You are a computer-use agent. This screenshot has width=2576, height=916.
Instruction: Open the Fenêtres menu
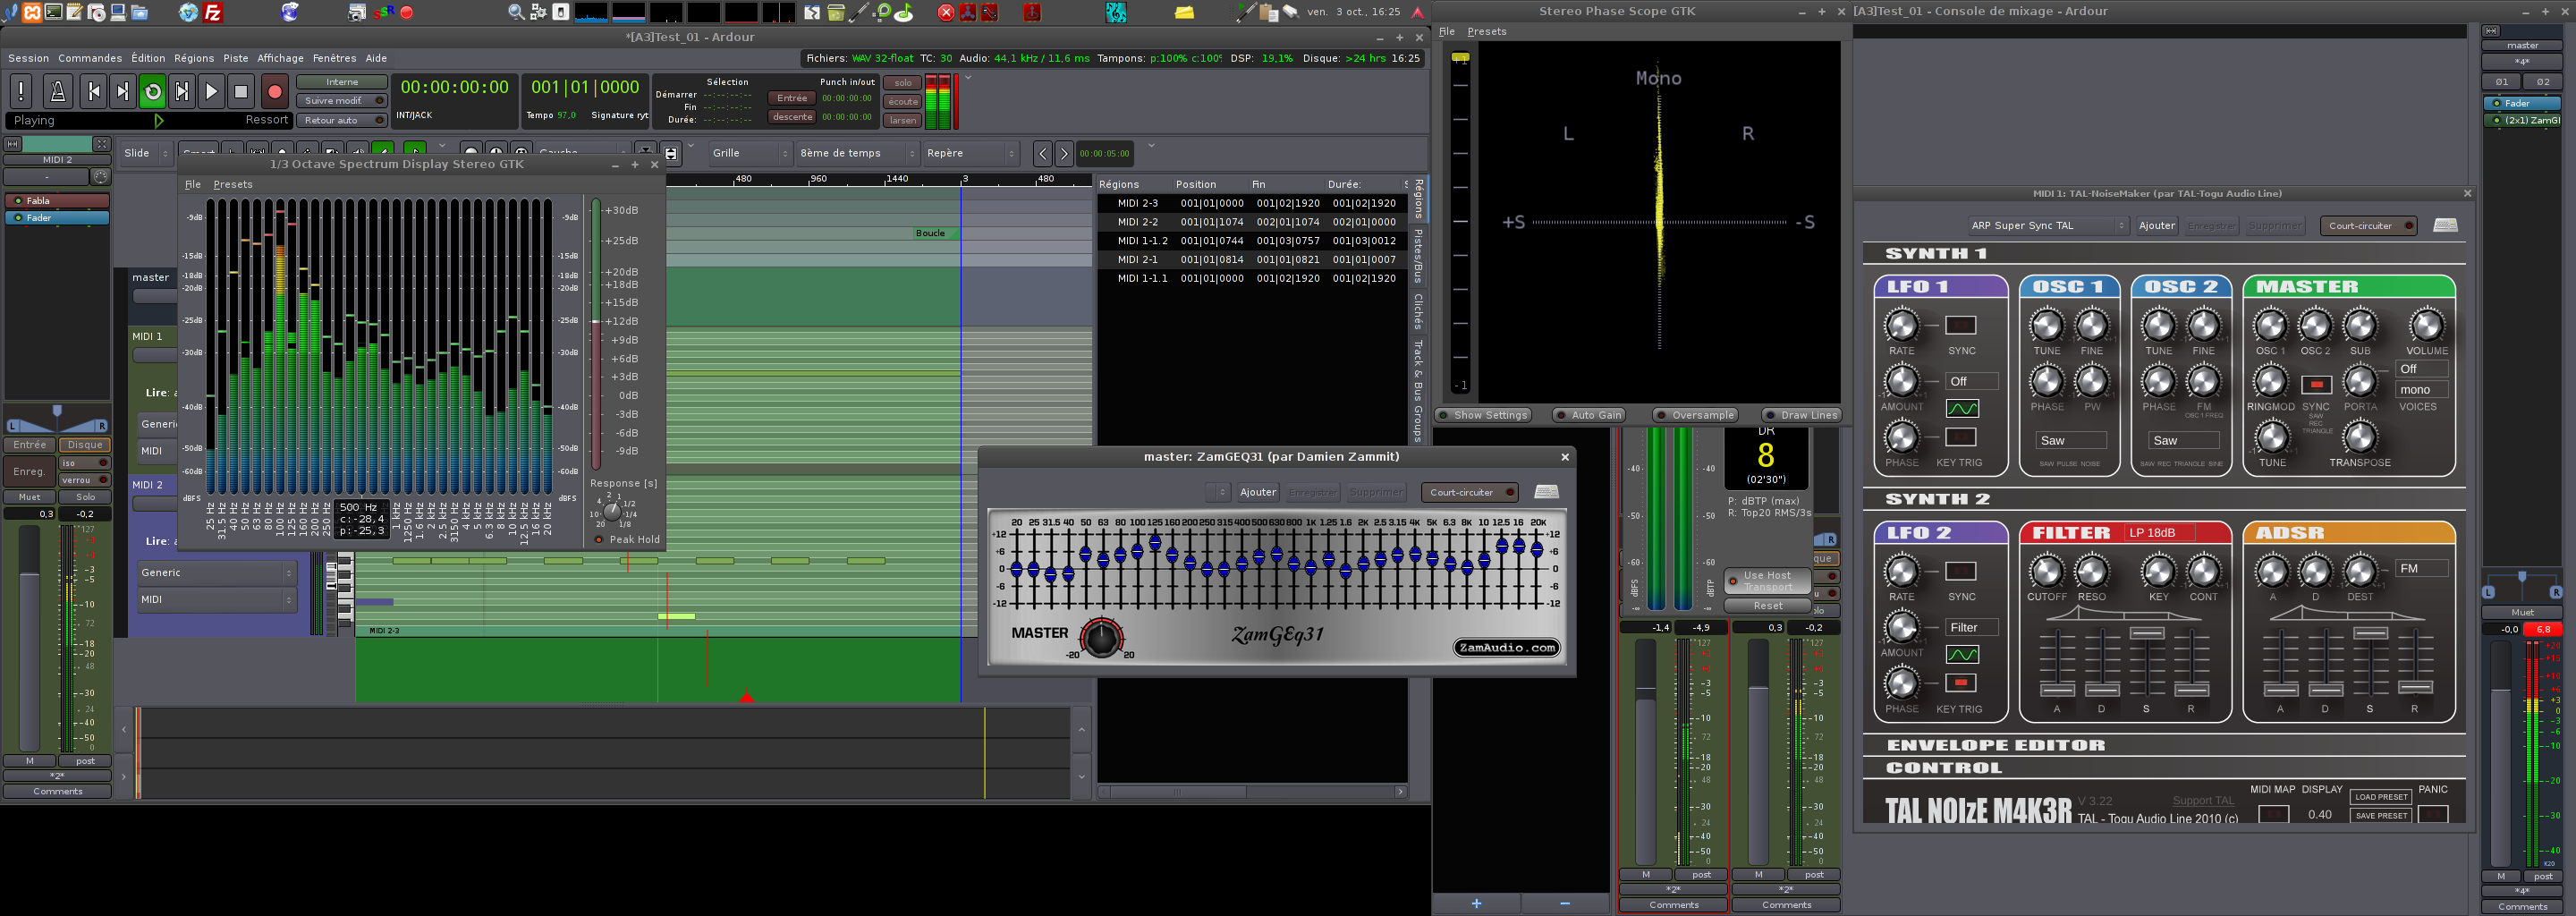(334, 58)
